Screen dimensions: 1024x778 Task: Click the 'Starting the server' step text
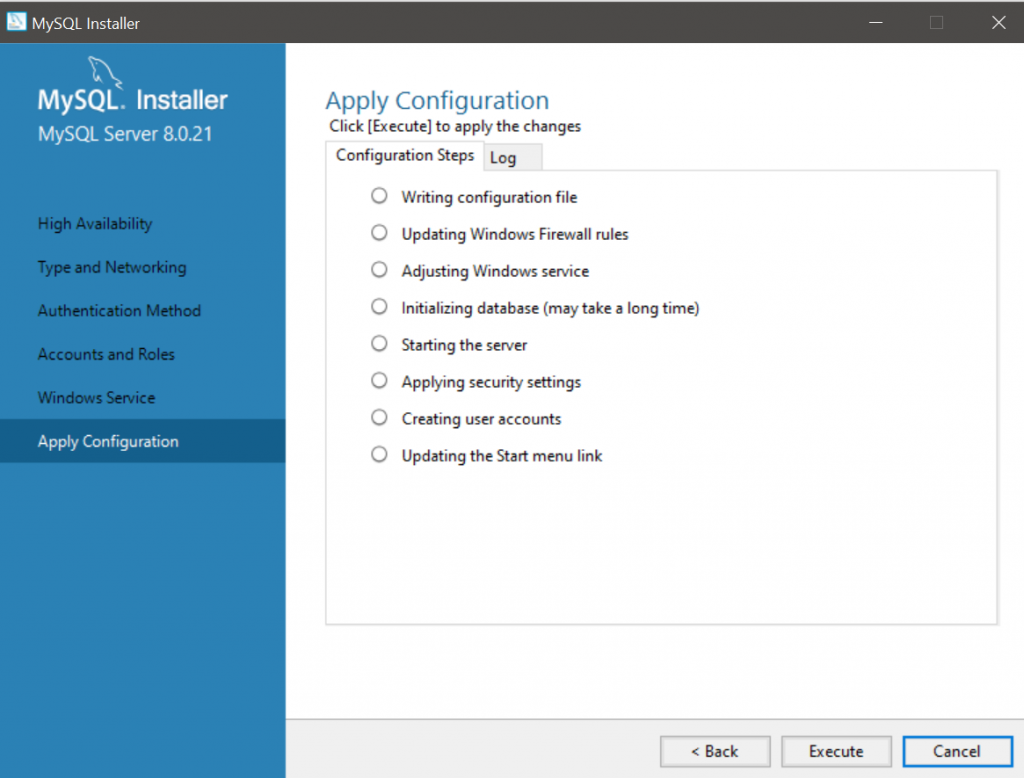pyautogui.click(x=464, y=345)
